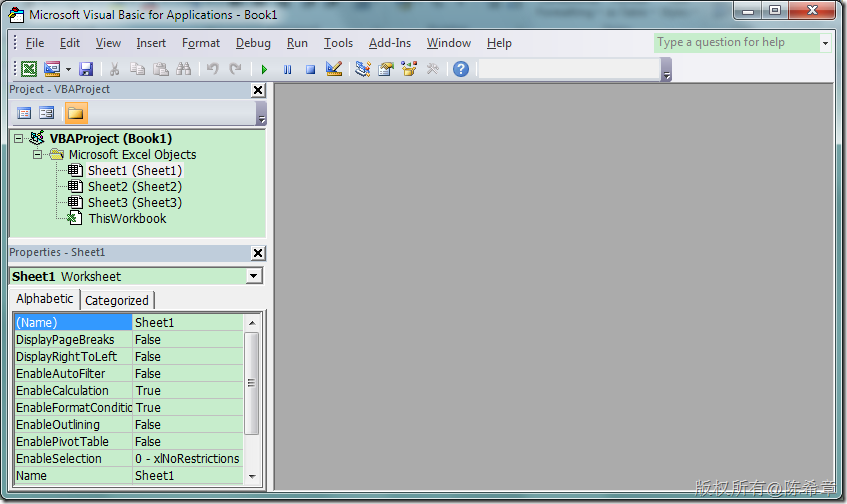The width and height of the screenshot is (847, 504).
Task: Open the Tools menu
Action: (338, 43)
